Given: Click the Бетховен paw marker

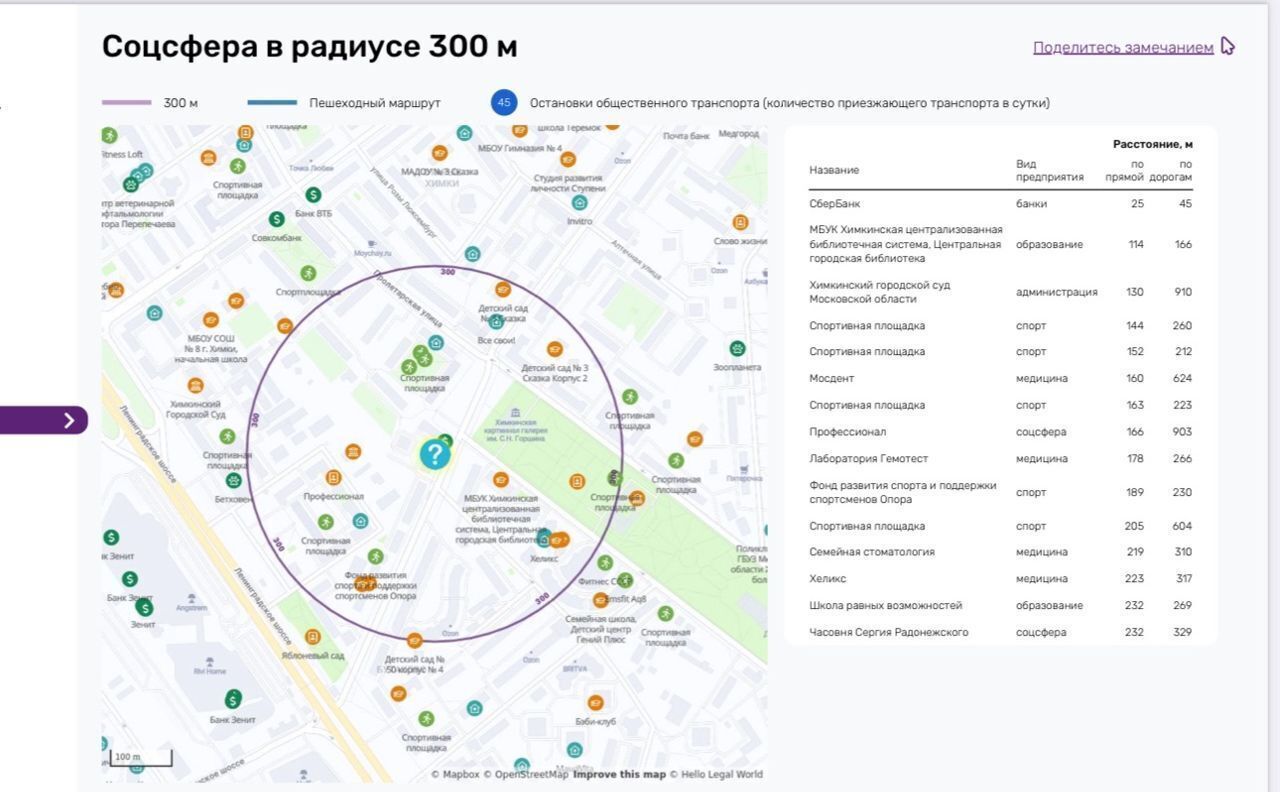Looking at the screenshot, I should (x=233, y=480).
